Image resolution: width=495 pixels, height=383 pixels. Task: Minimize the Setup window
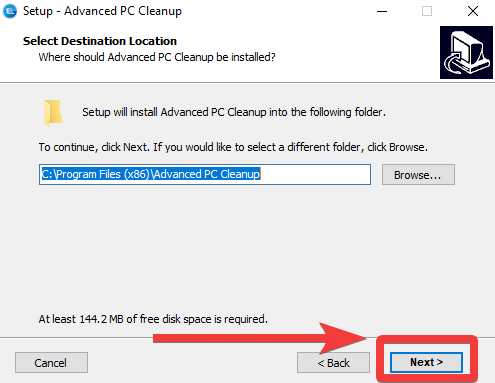(382, 11)
